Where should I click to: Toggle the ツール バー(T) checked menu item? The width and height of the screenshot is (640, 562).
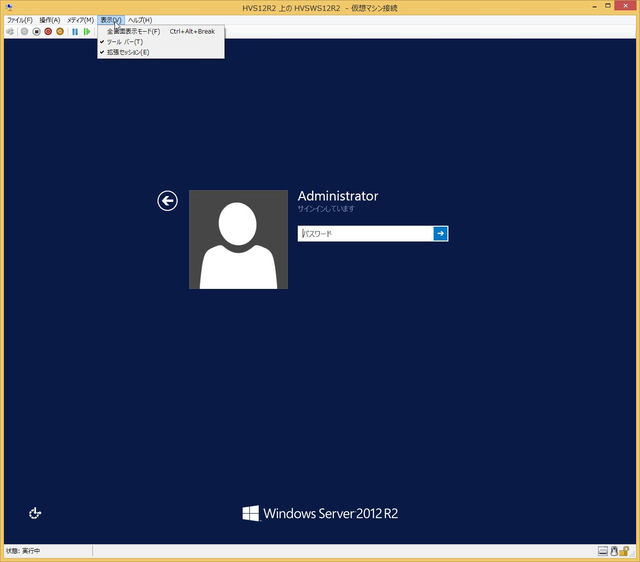pyautogui.click(x=161, y=42)
